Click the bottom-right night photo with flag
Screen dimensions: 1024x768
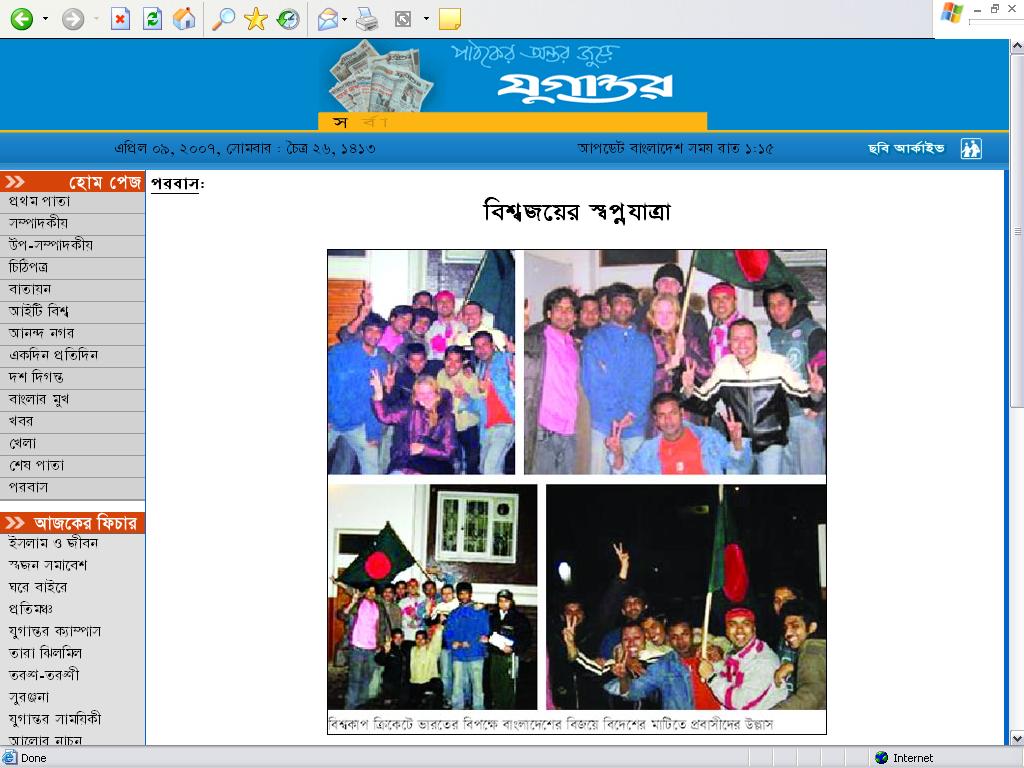pos(686,597)
